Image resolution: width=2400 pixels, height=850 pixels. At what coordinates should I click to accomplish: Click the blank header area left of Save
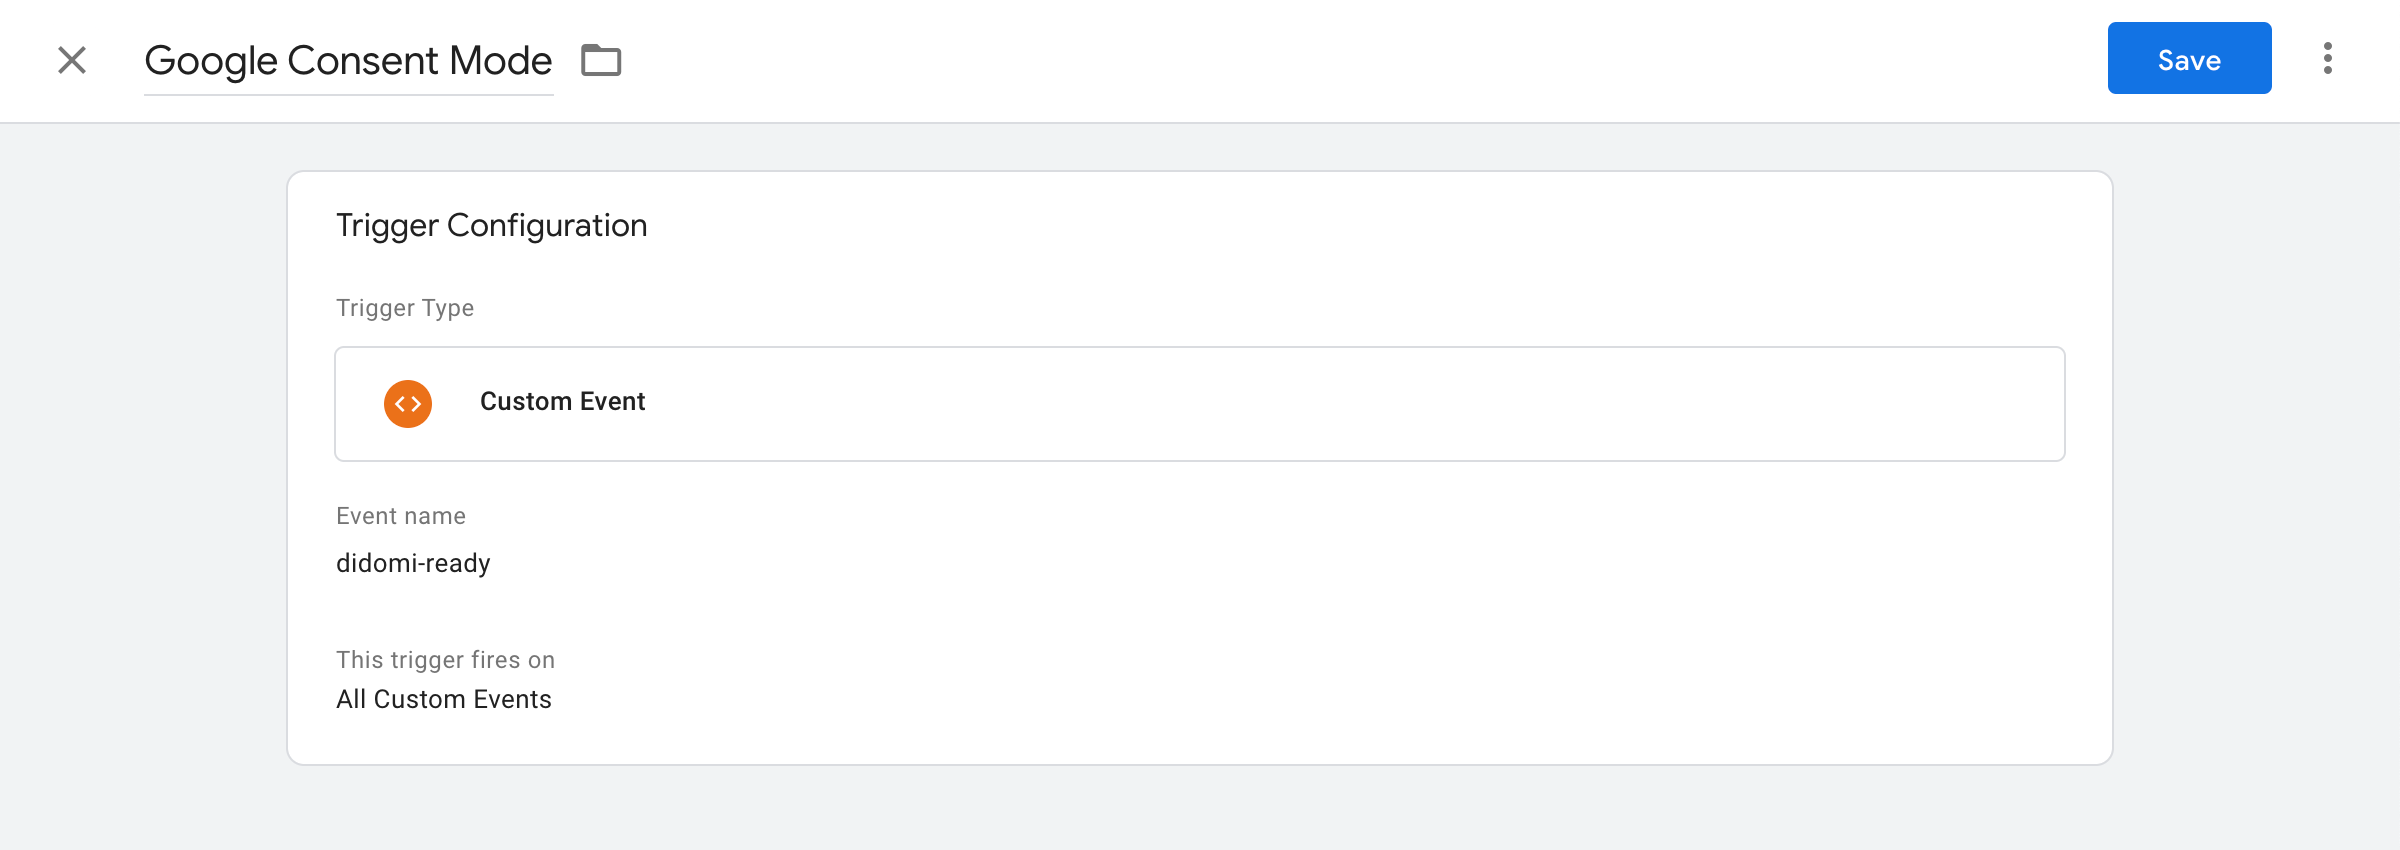point(1400,60)
